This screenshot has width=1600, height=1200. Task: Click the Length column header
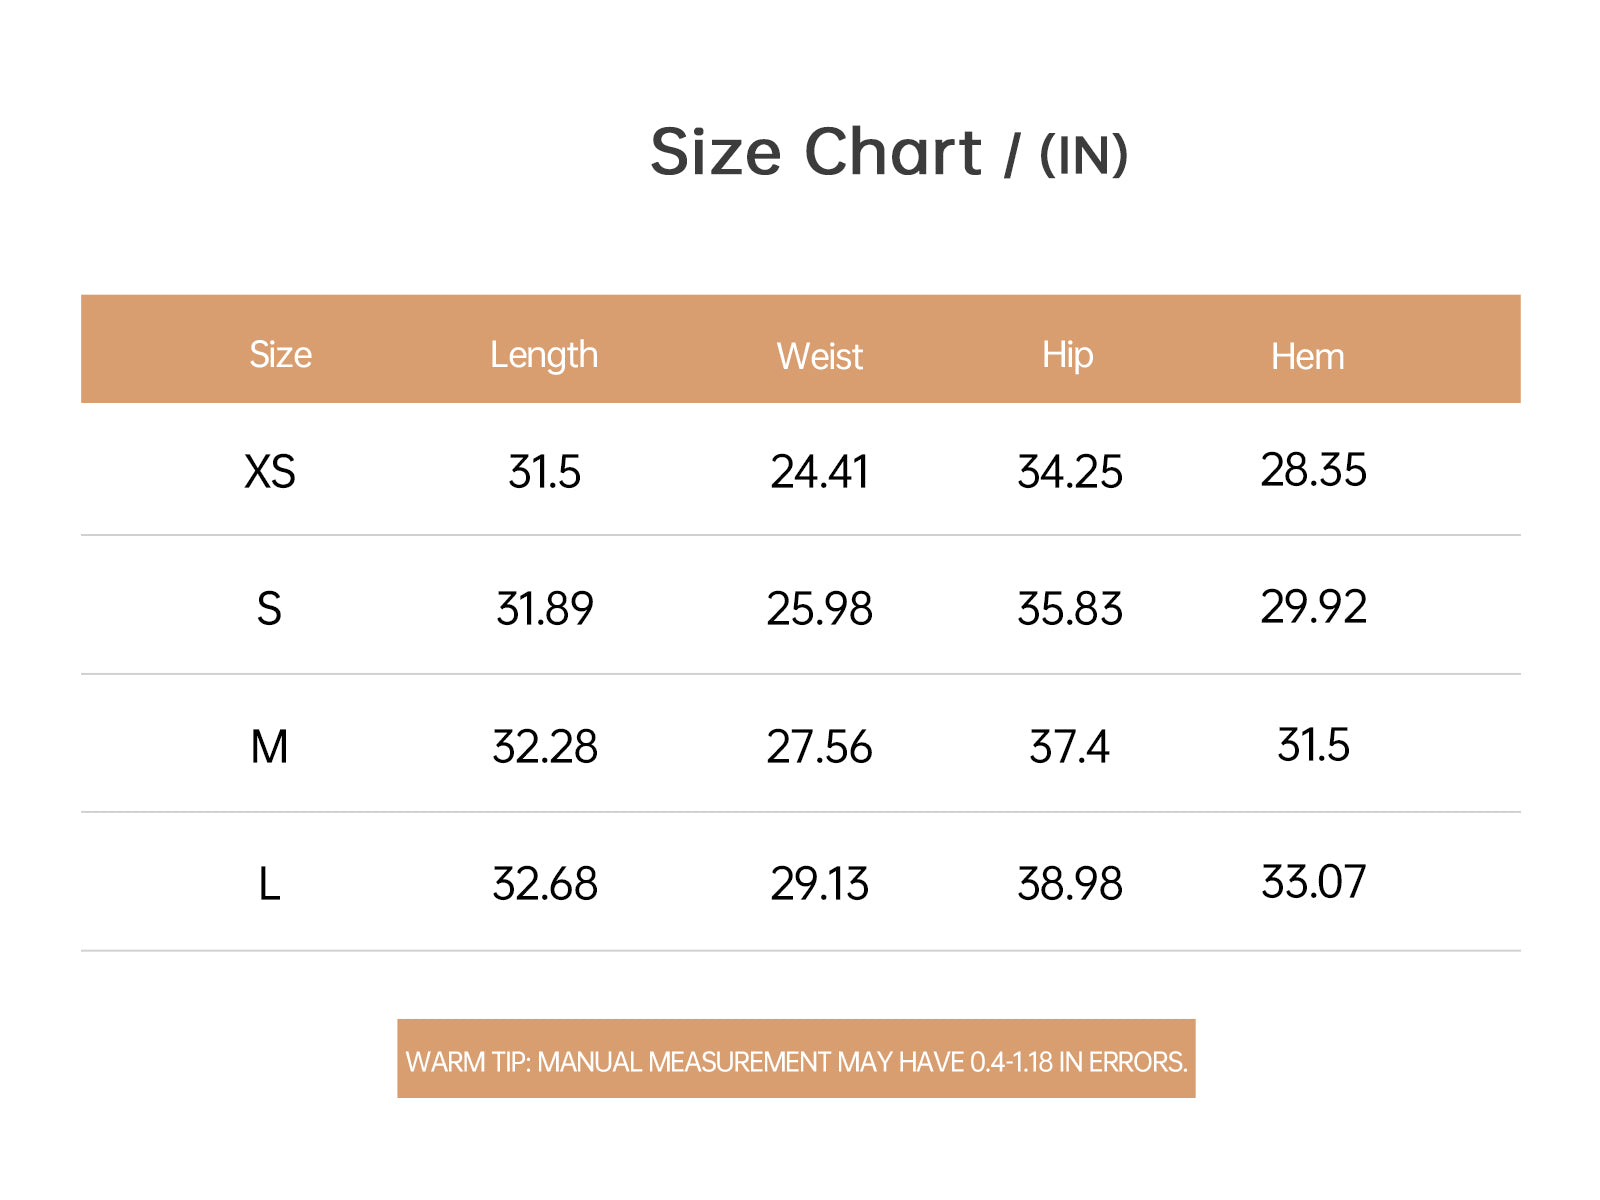[543, 355]
